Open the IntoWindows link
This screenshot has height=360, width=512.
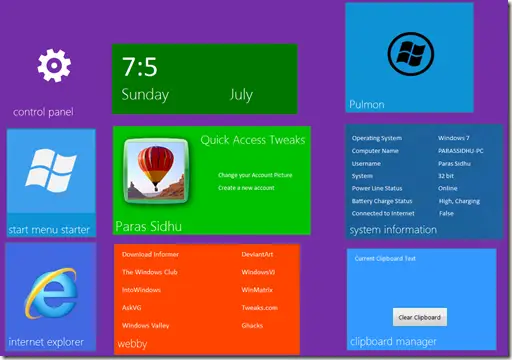141,290
